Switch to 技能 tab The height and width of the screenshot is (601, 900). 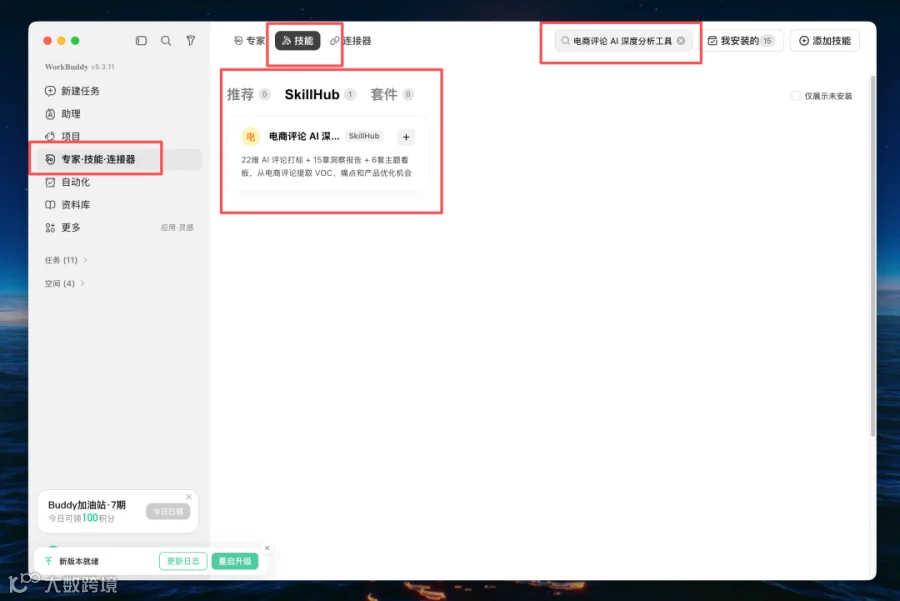(x=297, y=41)
